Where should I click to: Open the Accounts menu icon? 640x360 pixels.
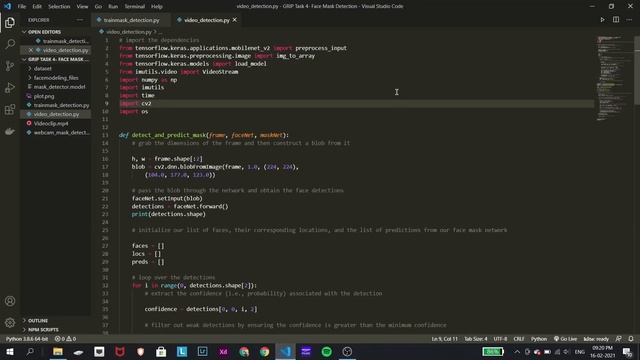coord(10,301)
